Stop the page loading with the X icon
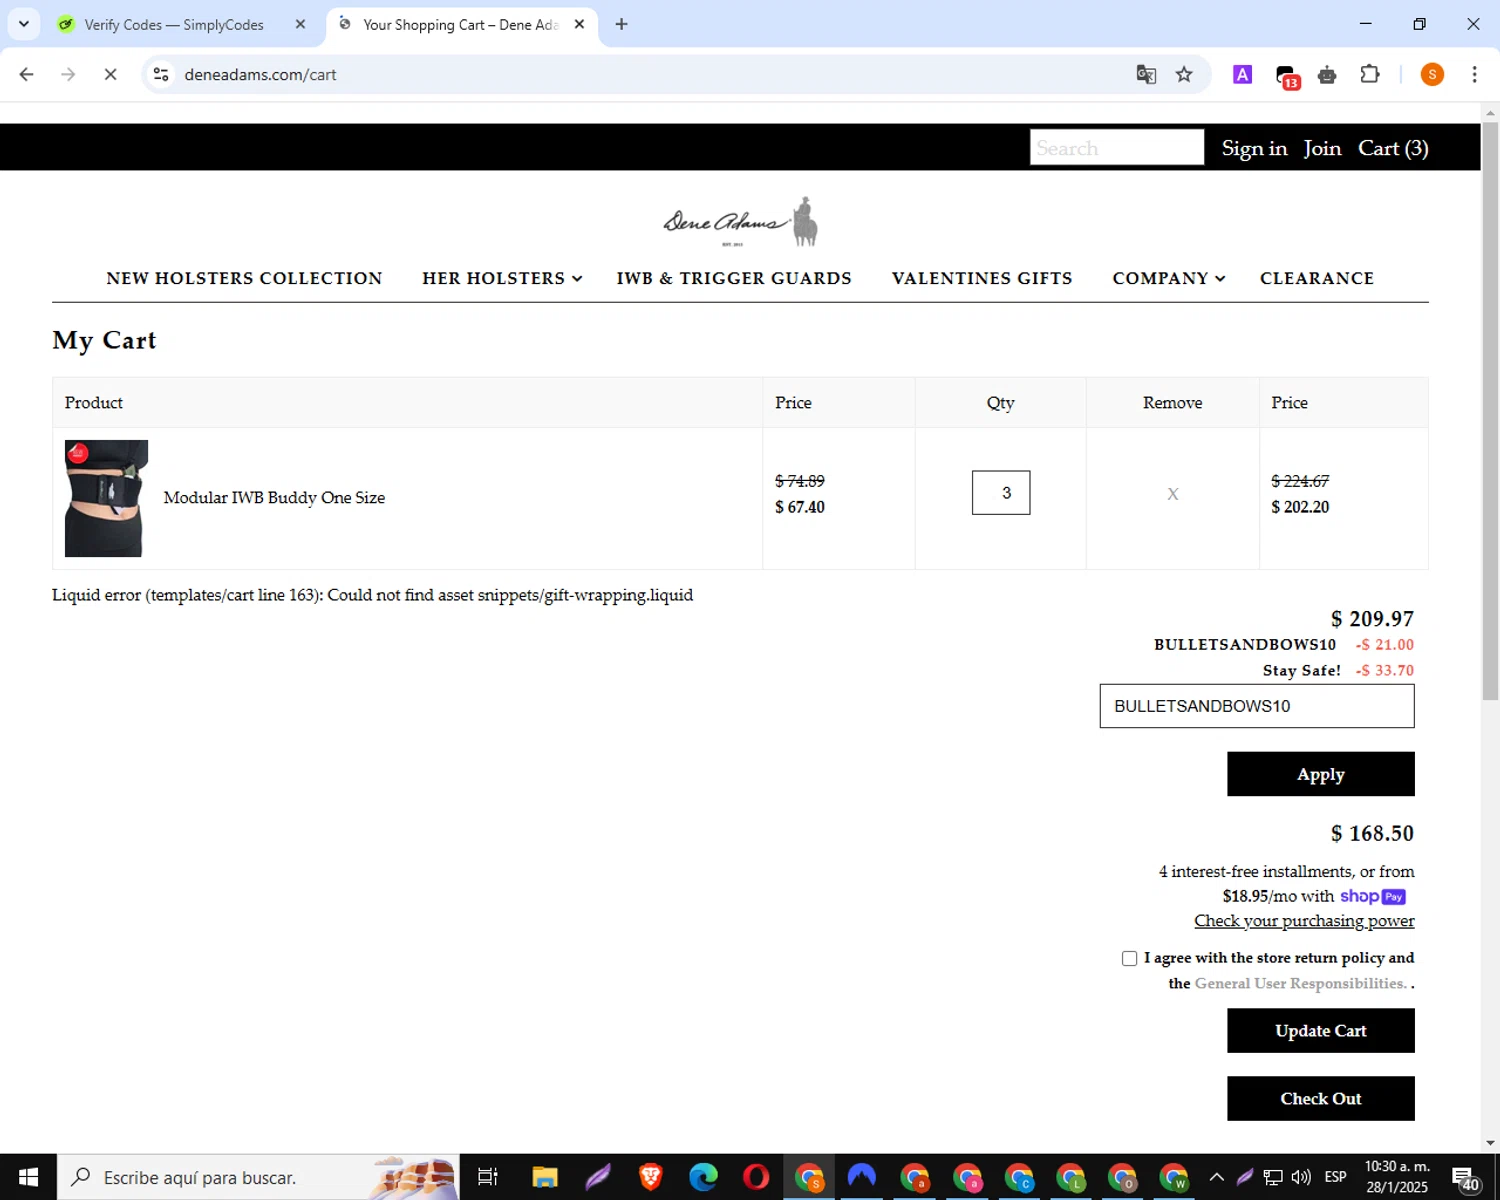This screenshot has width=1500, height=1200. coord(110,74)
